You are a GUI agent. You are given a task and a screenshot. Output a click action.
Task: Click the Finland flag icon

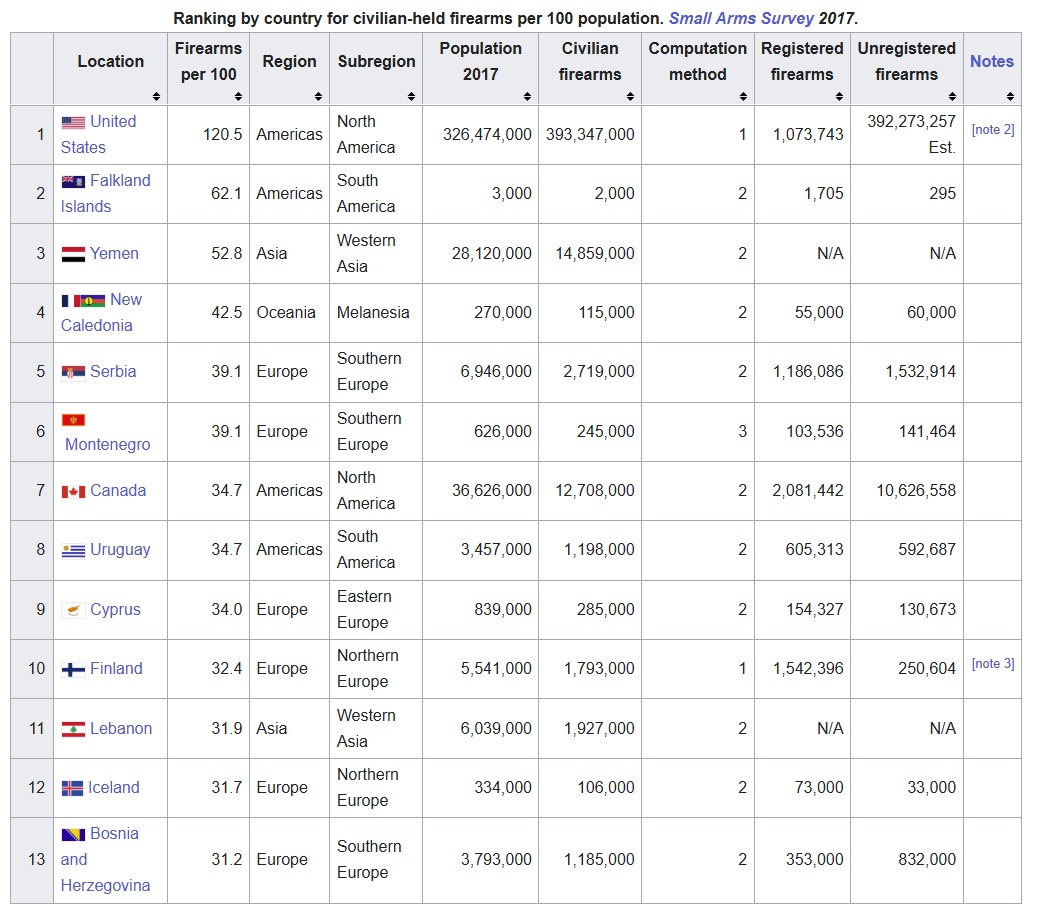(x=73, y=670)
